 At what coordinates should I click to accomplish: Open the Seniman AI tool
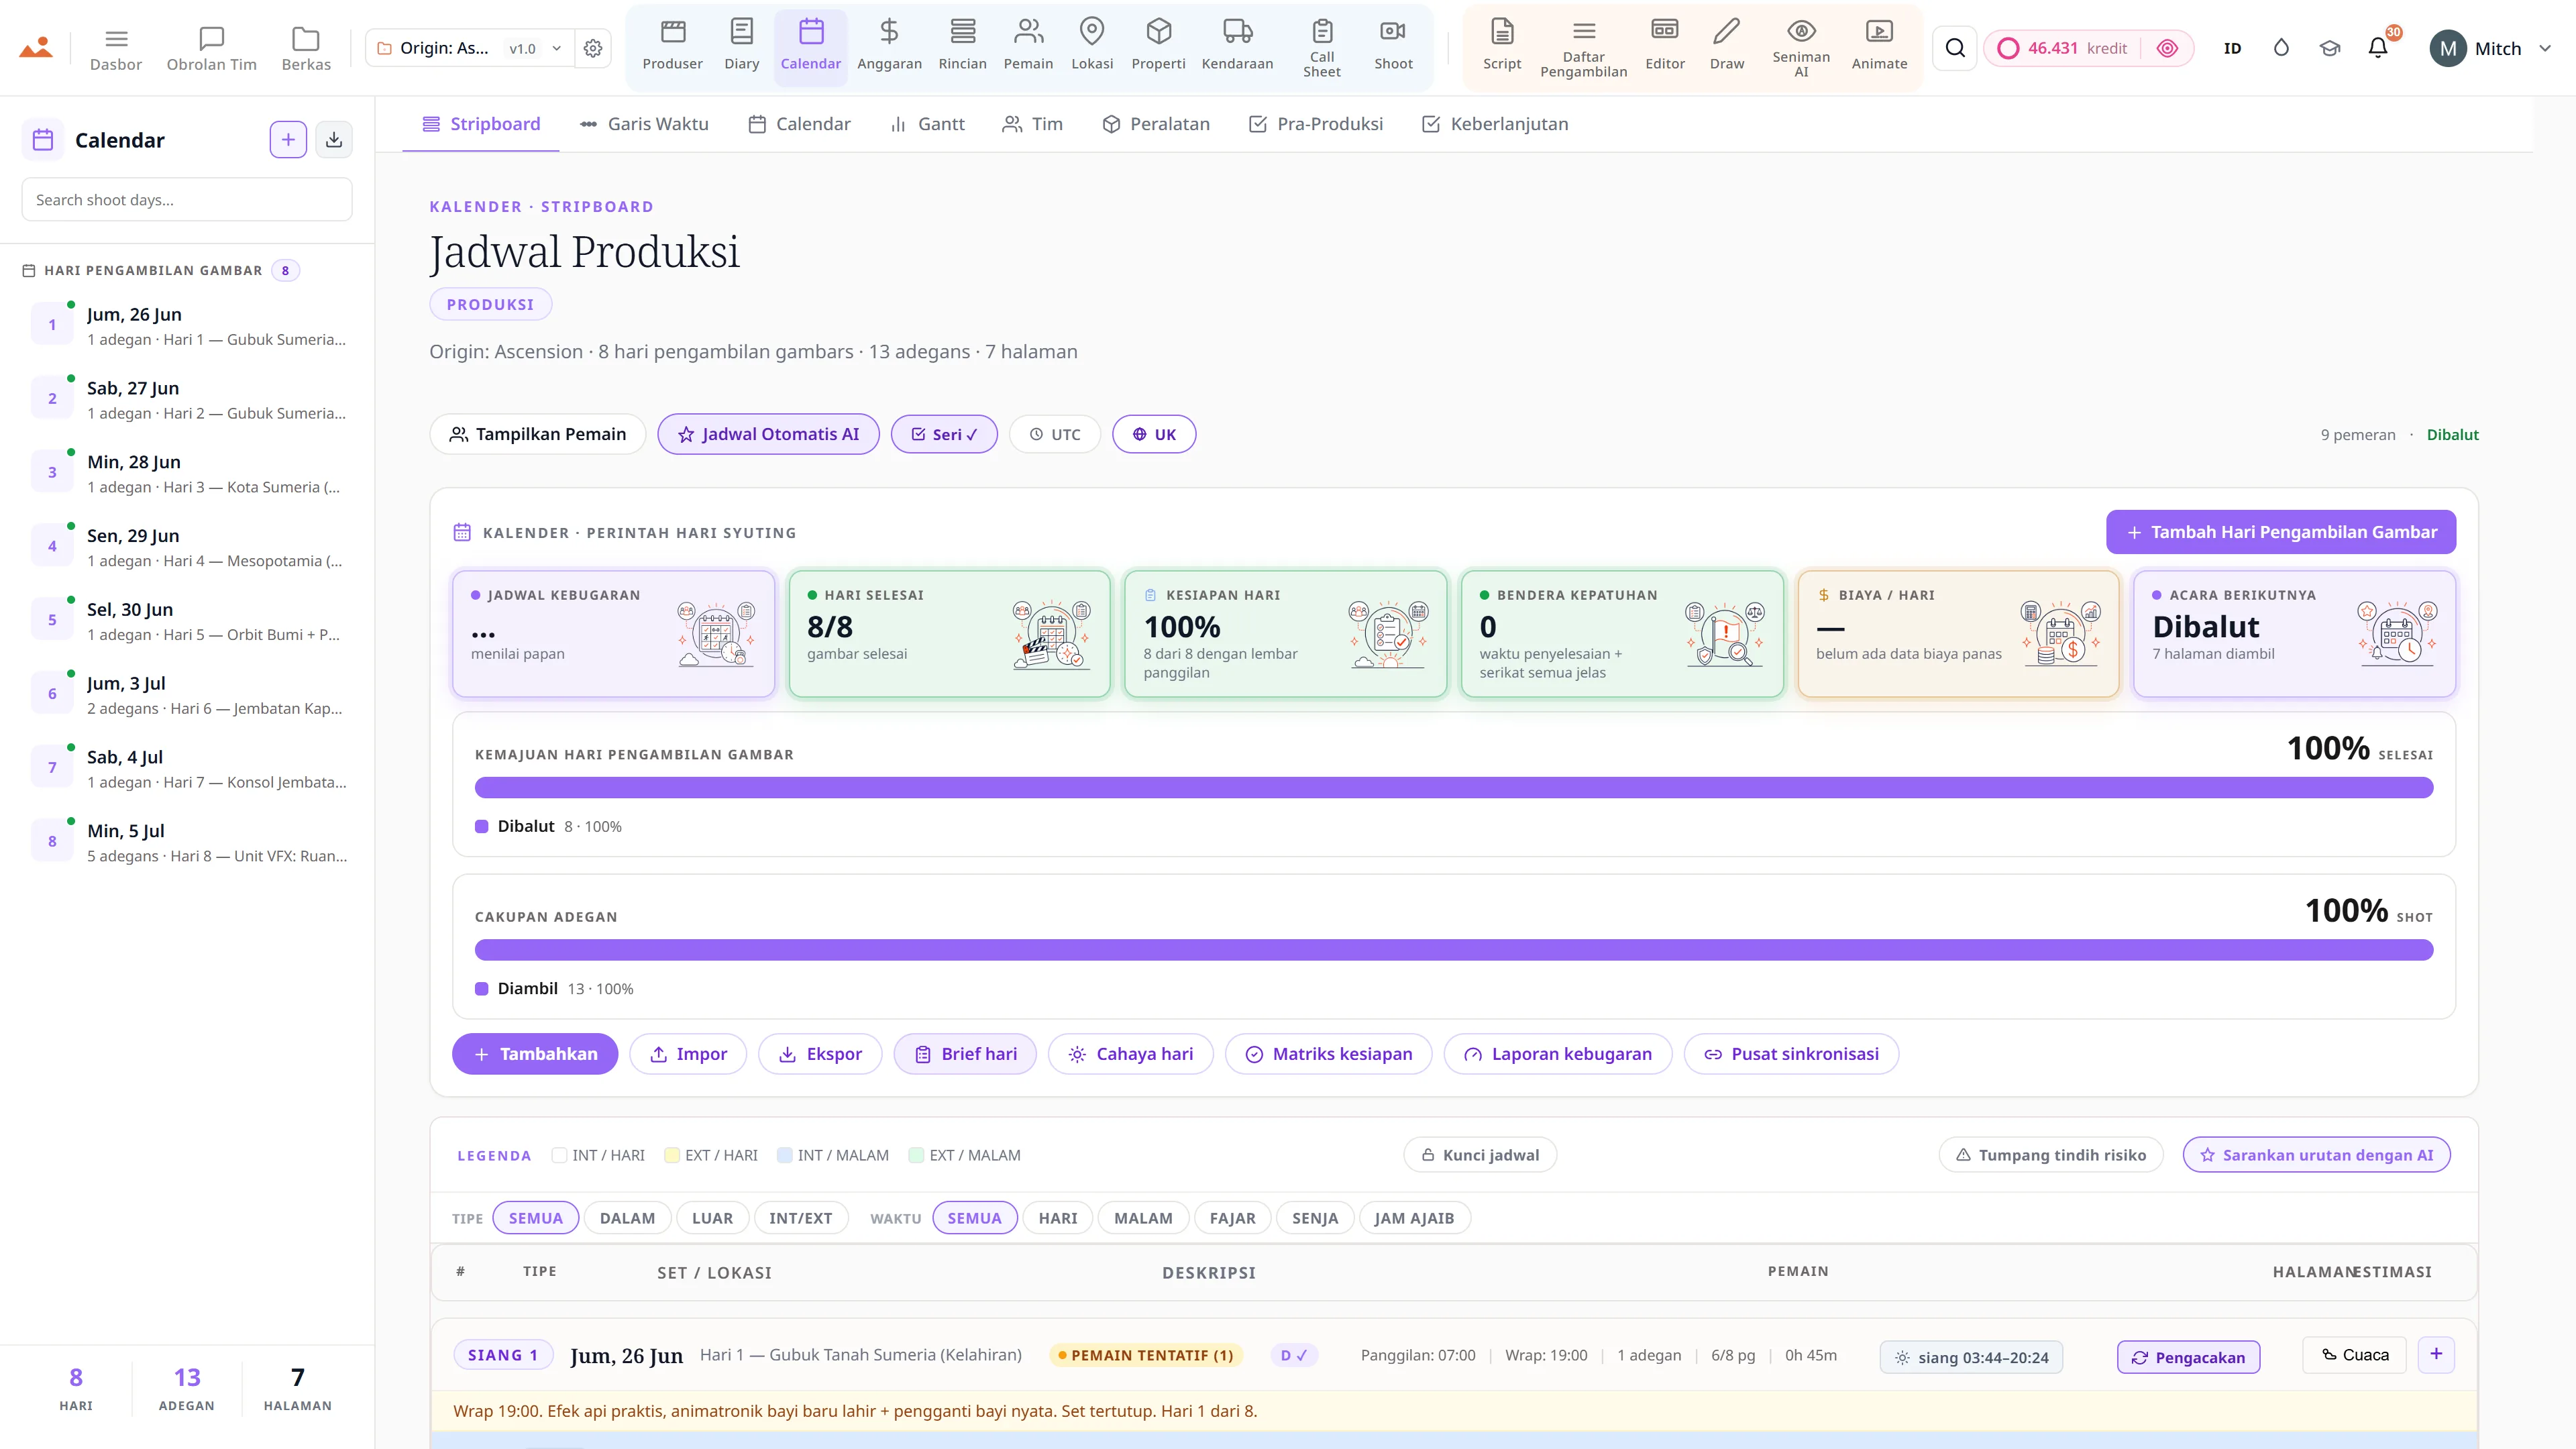click(x=1800, y=48)
